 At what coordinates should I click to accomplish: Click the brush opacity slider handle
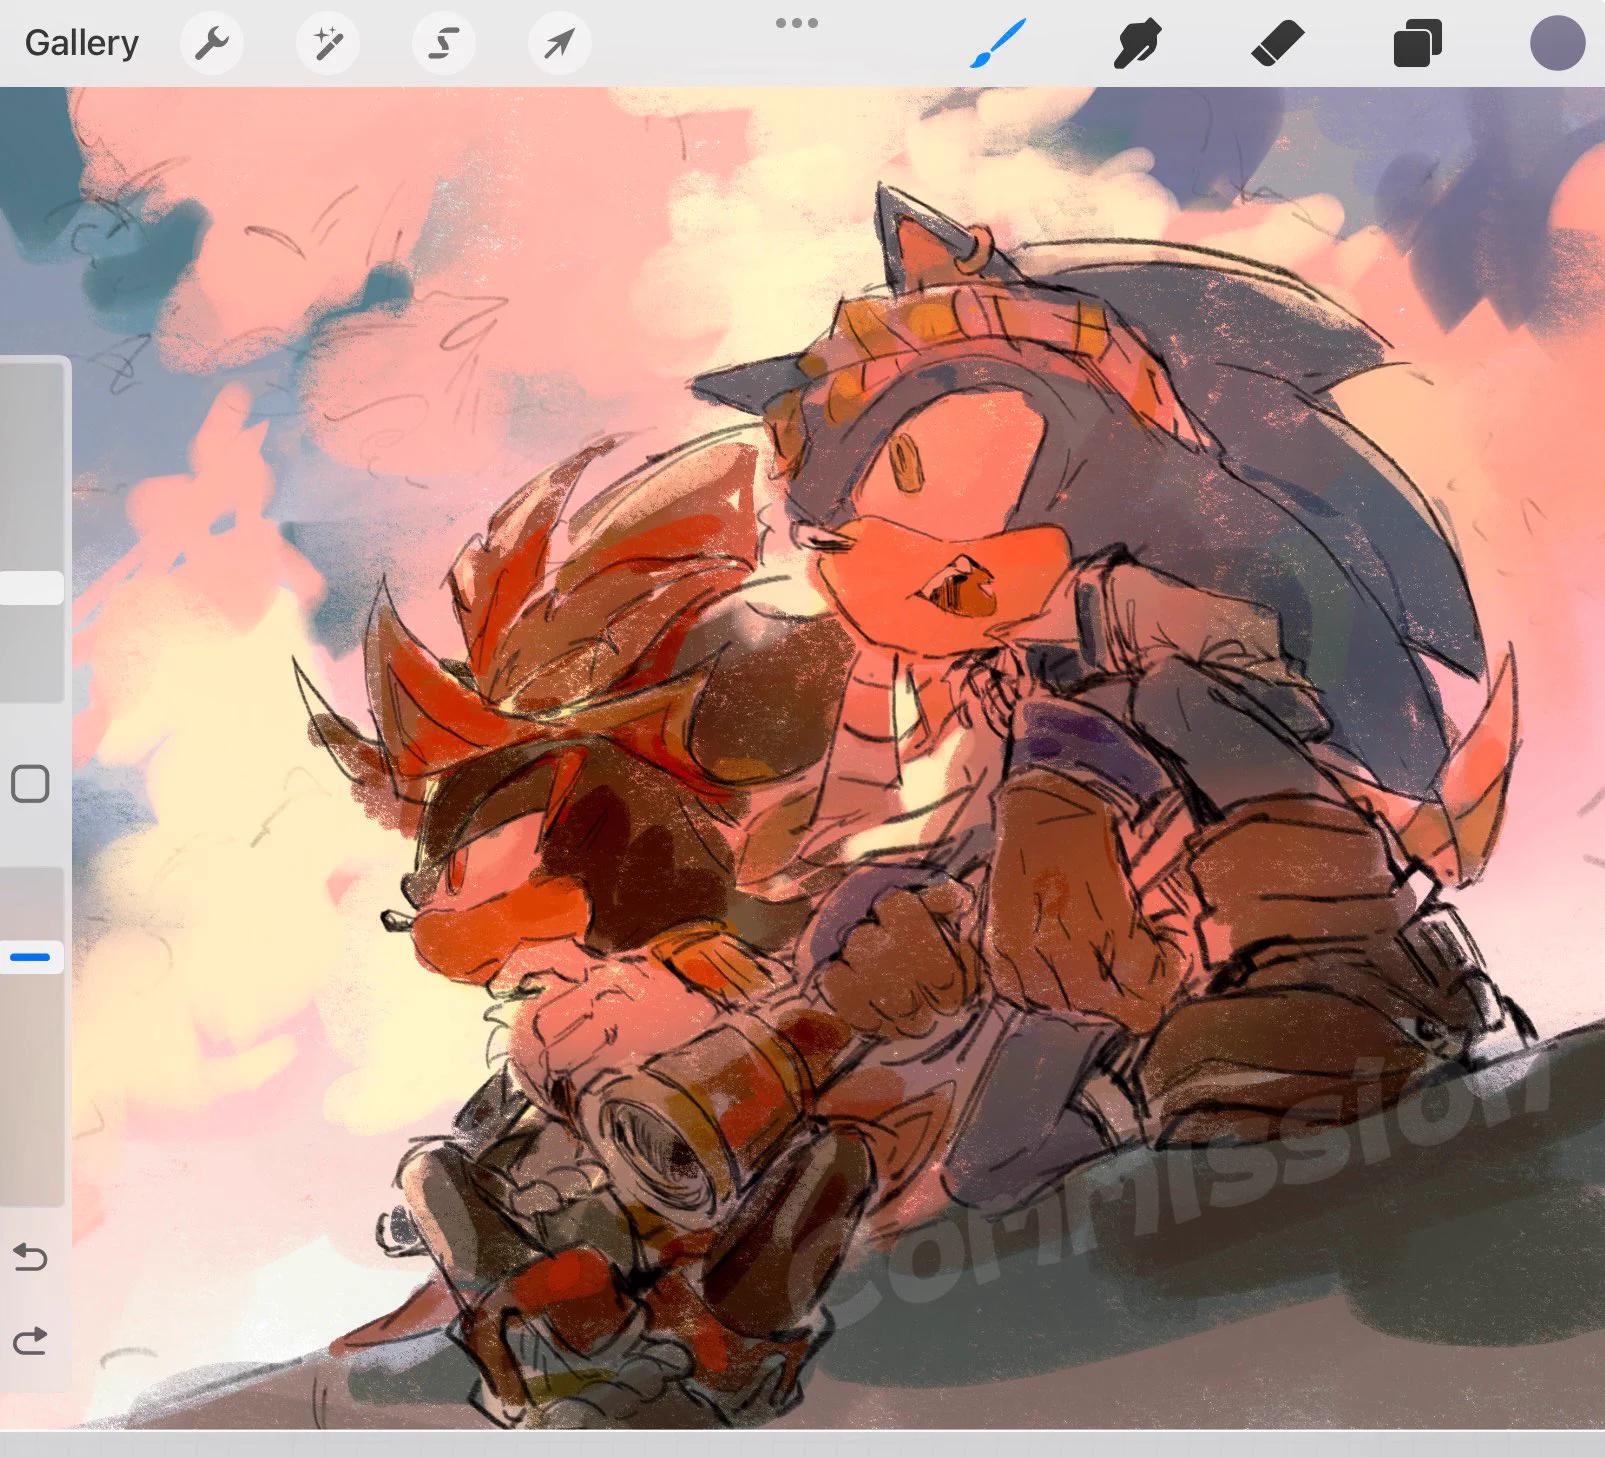point(32,957)
